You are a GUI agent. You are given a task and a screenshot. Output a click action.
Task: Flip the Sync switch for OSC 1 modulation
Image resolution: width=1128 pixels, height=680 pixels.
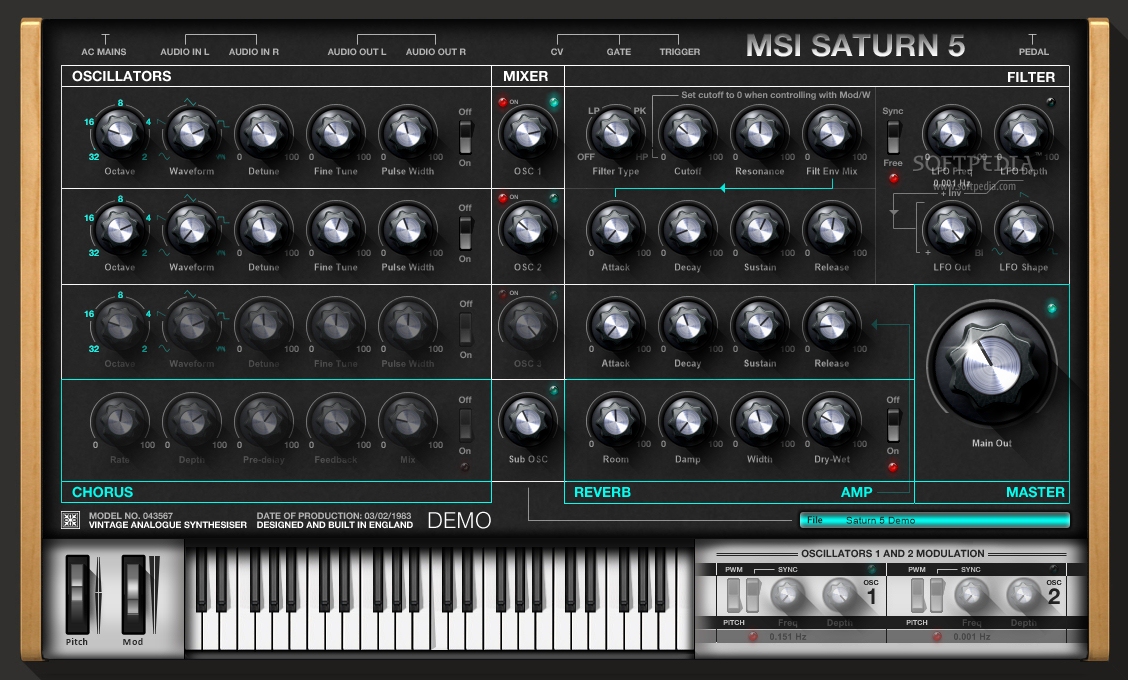[752, 595]
